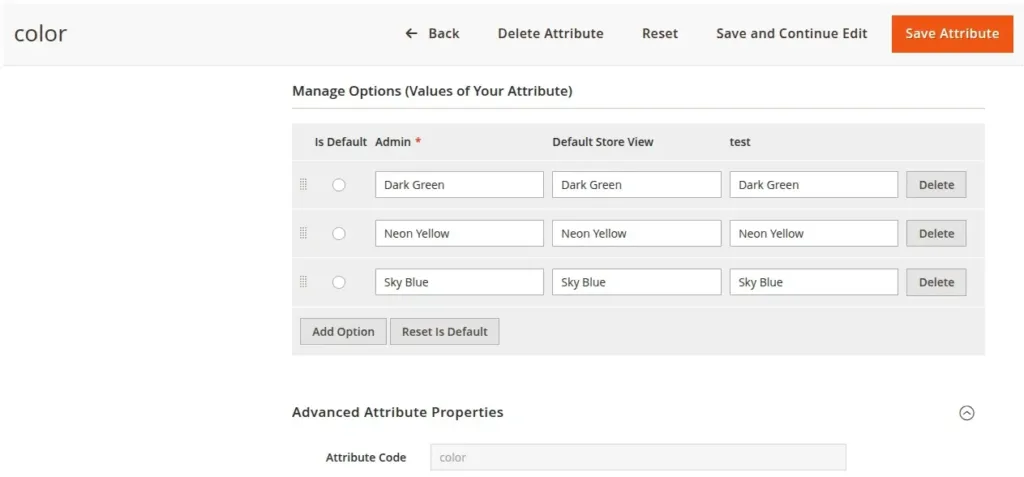
Task: Delete the Neon Yellow option
Action: (x=936, y=233)
